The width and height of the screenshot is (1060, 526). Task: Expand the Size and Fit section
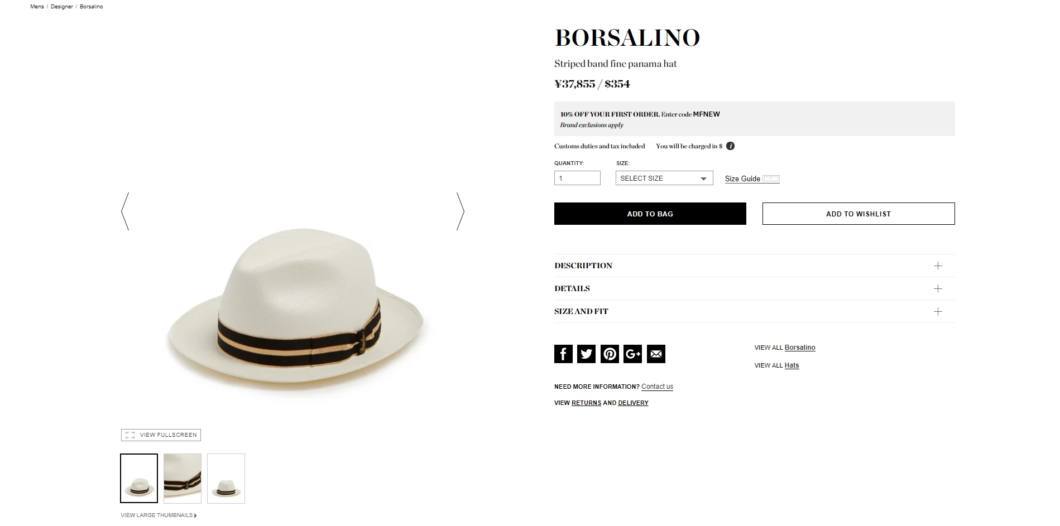pos(754,312)
